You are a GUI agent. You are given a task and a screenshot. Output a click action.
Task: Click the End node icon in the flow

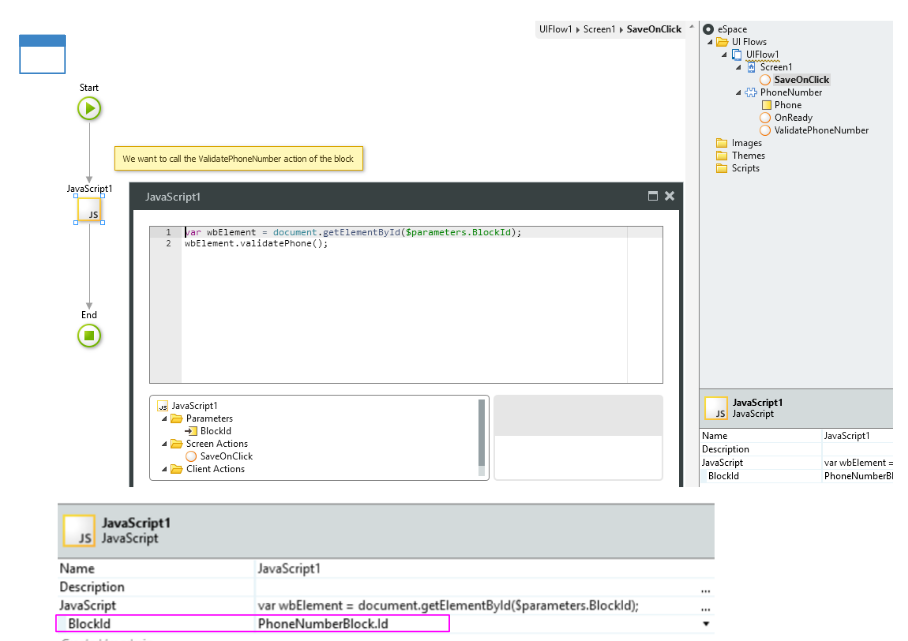(x=89, y=335)
